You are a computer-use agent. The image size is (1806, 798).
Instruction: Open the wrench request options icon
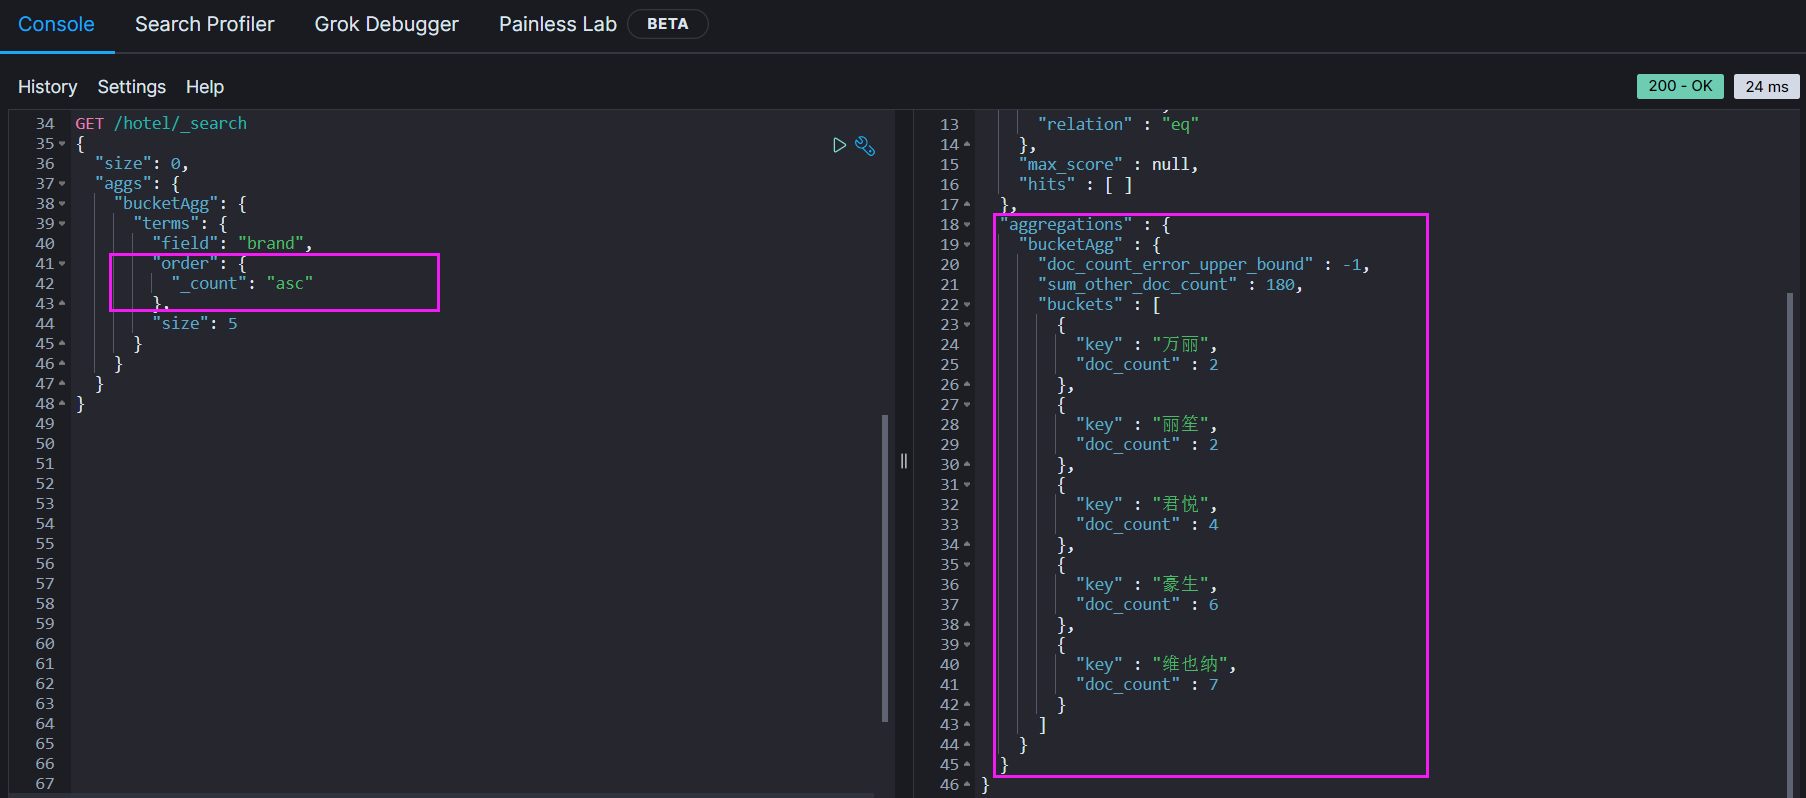tap(865, 146)
